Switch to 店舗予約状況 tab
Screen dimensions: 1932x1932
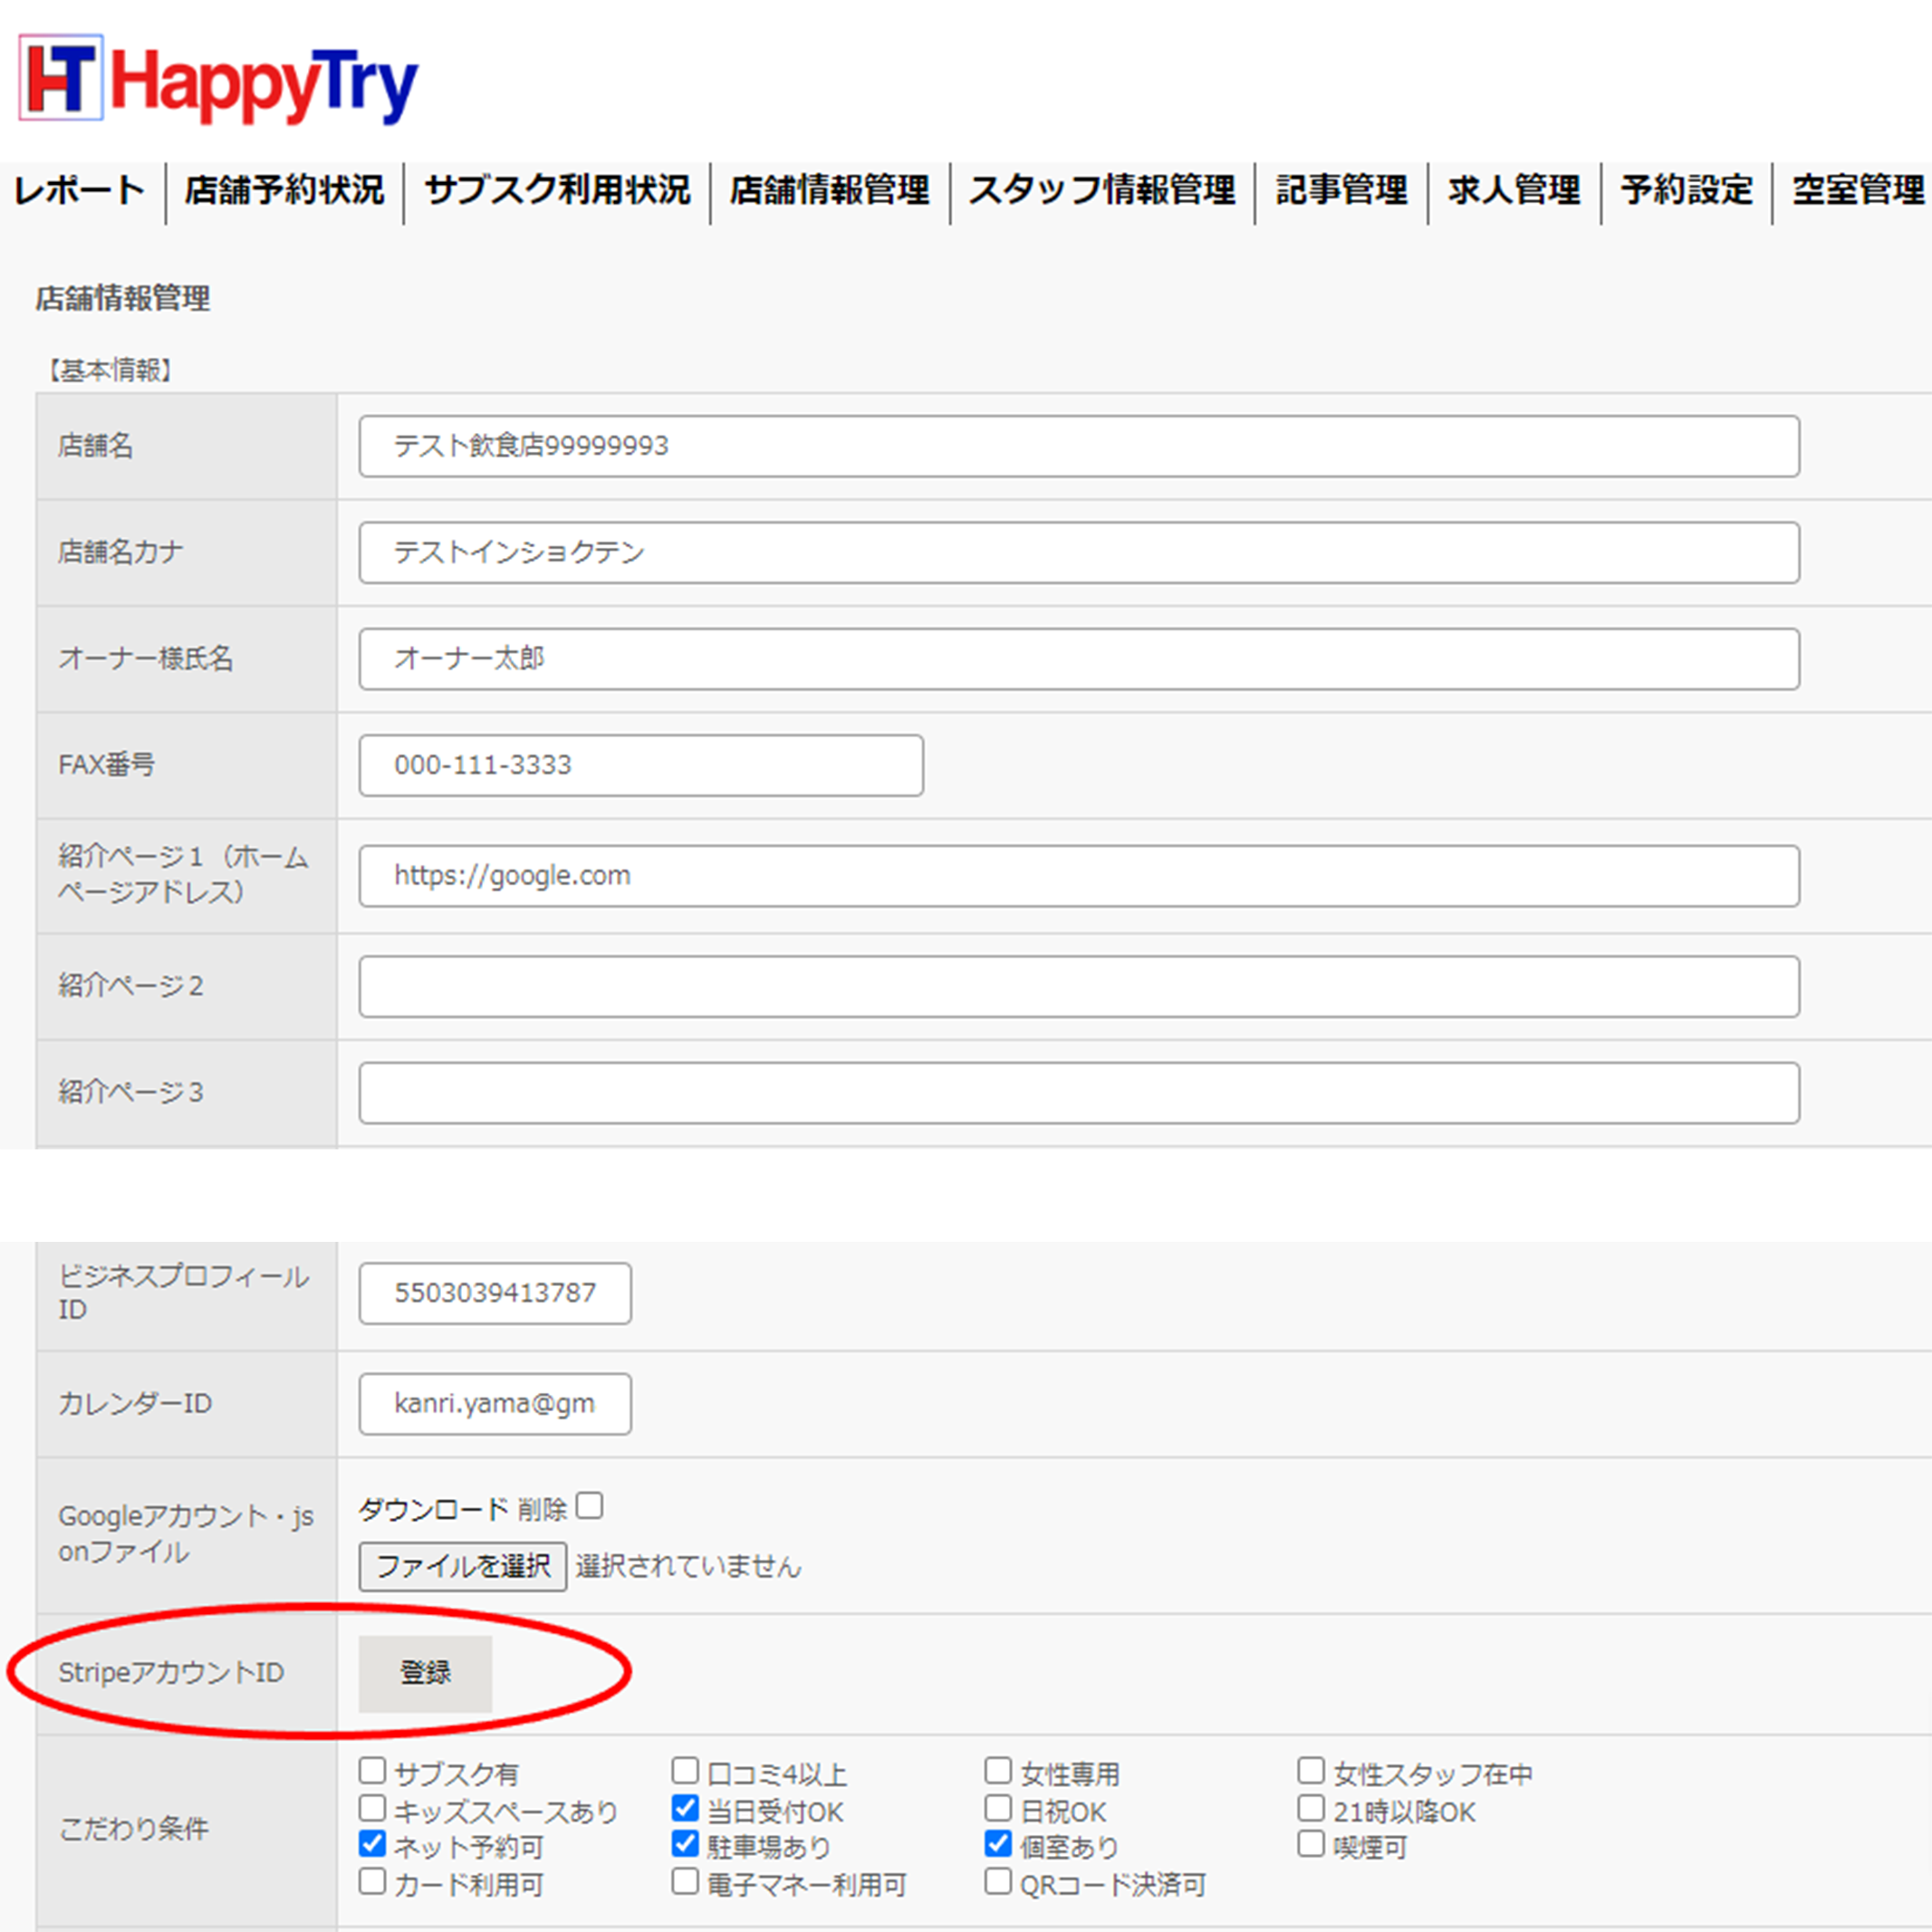pos(284,190)
